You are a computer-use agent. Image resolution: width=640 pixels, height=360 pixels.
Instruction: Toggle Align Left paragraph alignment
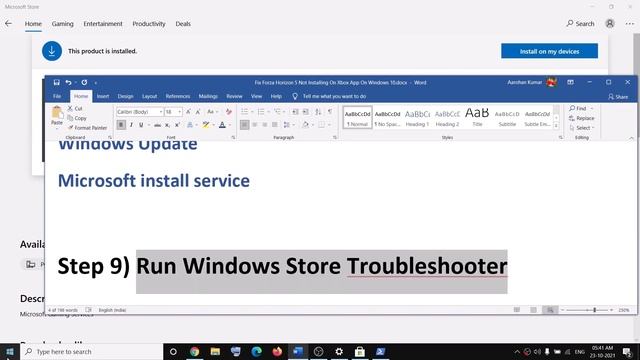pos(244,125)
